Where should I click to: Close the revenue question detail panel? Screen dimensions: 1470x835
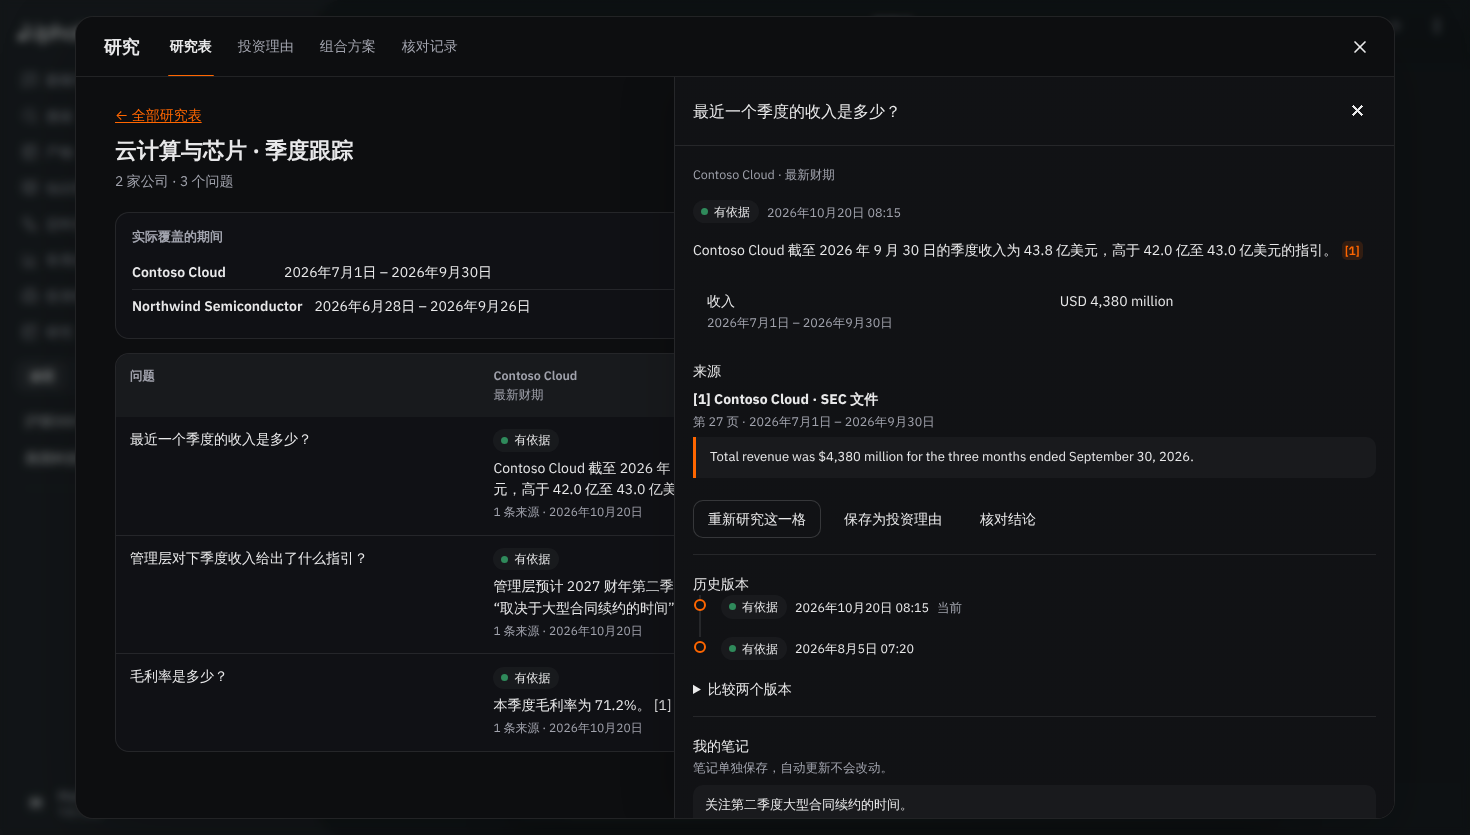1357,111
